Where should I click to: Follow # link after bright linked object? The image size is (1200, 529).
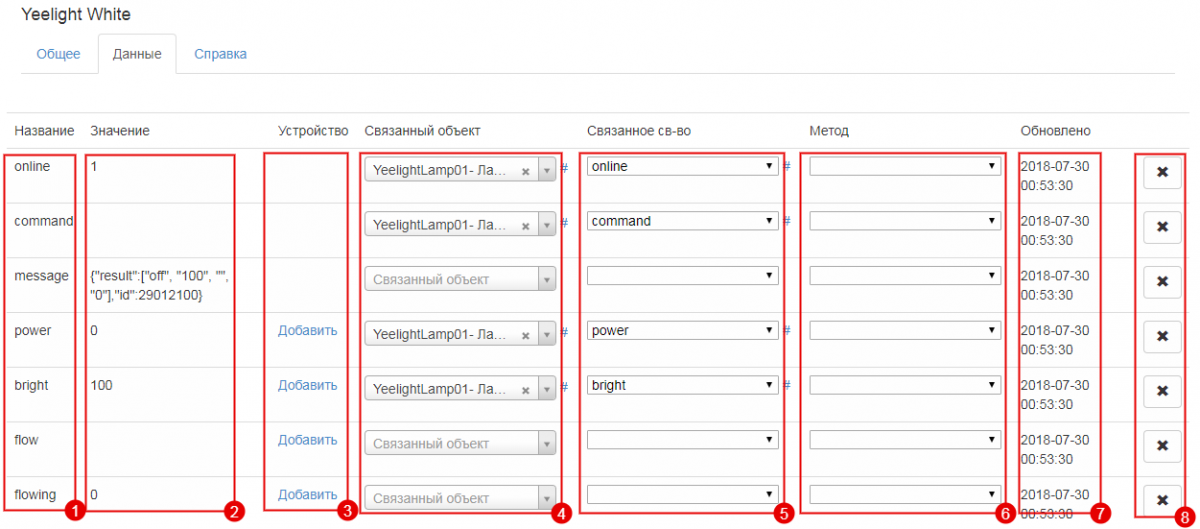click(564, 385)
